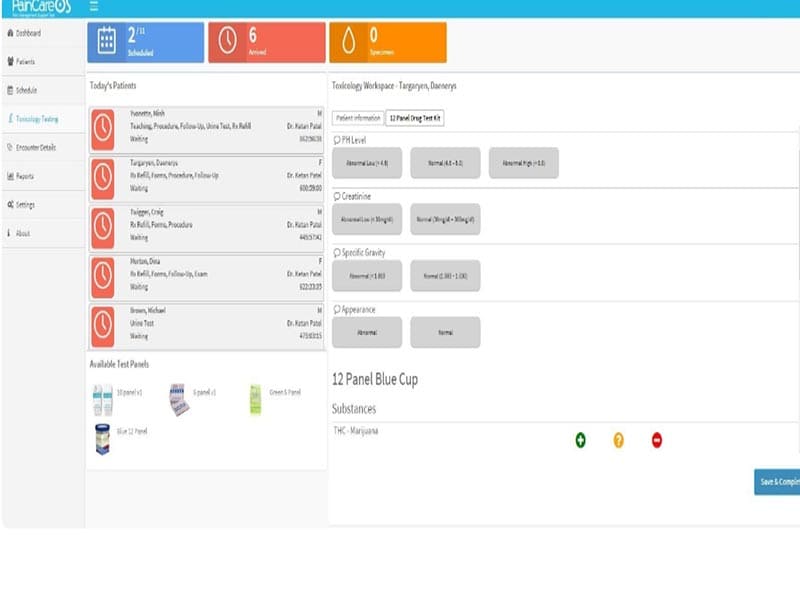Viewport: 800px width, 600px height.
Task: Choose the Blue 12 Panel cup thumbnail
Action: tap(103, 439)
